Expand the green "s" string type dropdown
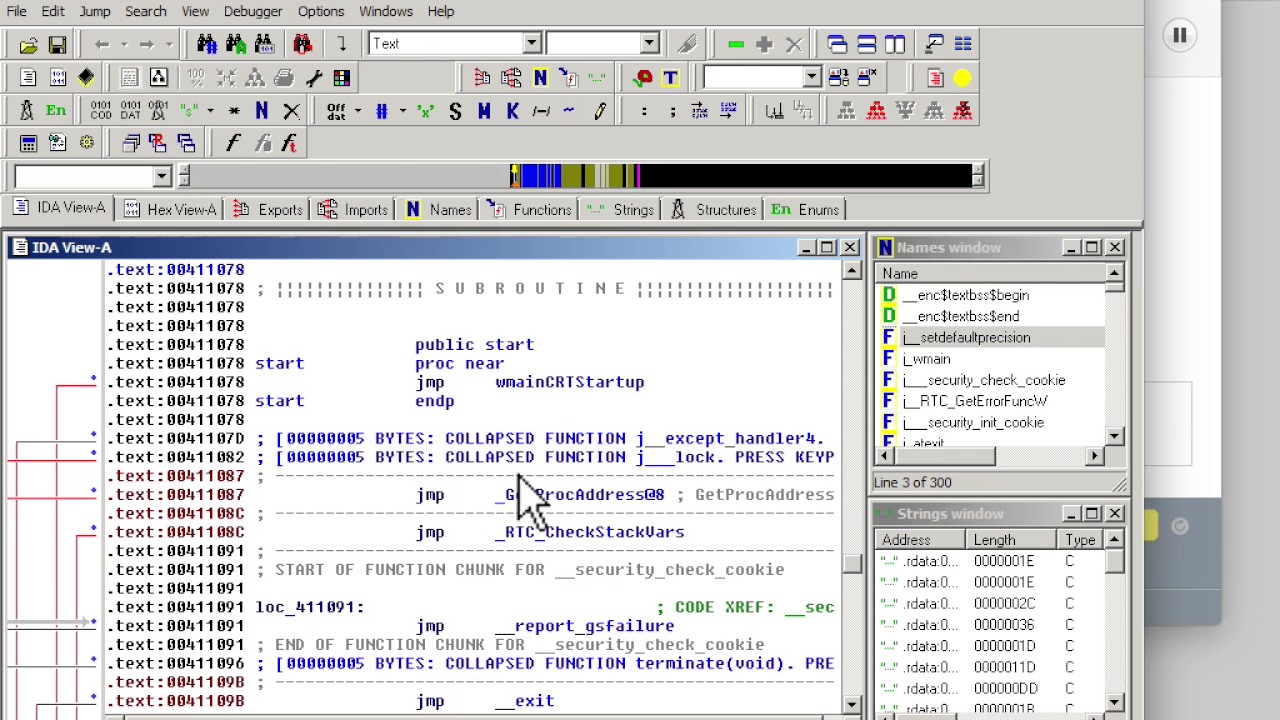 click(x=210, y=111)
